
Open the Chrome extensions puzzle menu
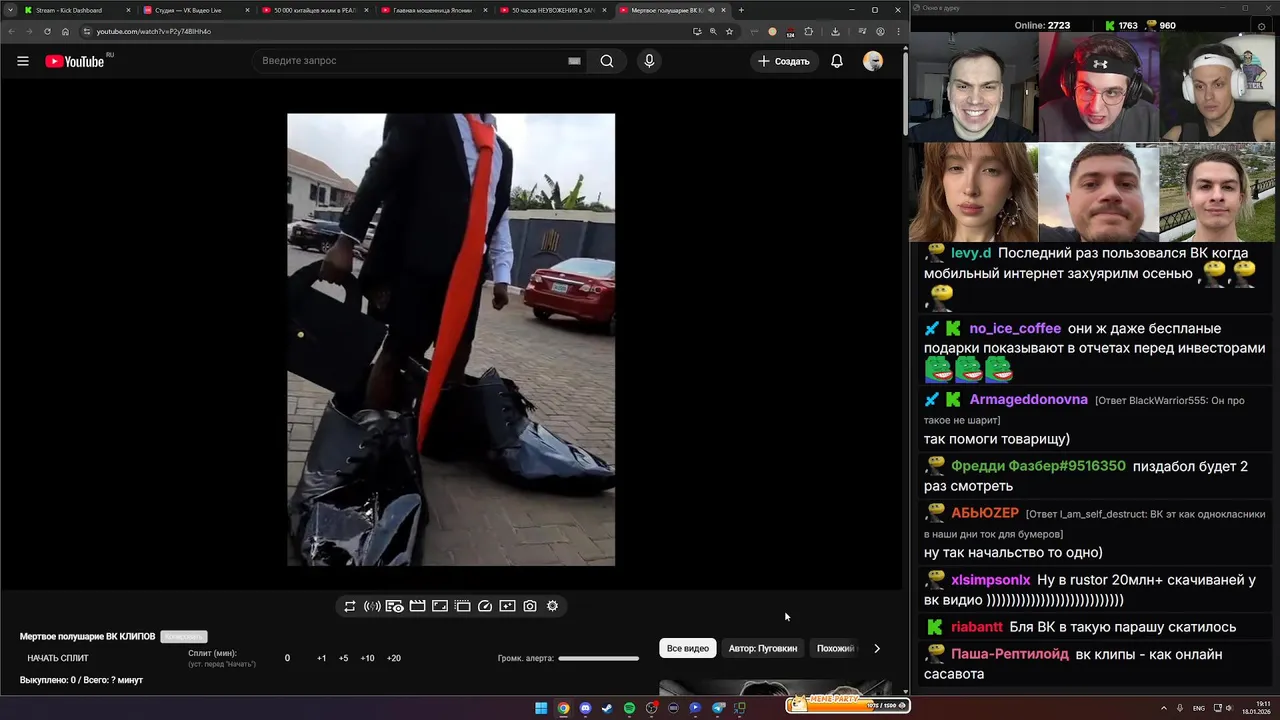click(809, 31)
